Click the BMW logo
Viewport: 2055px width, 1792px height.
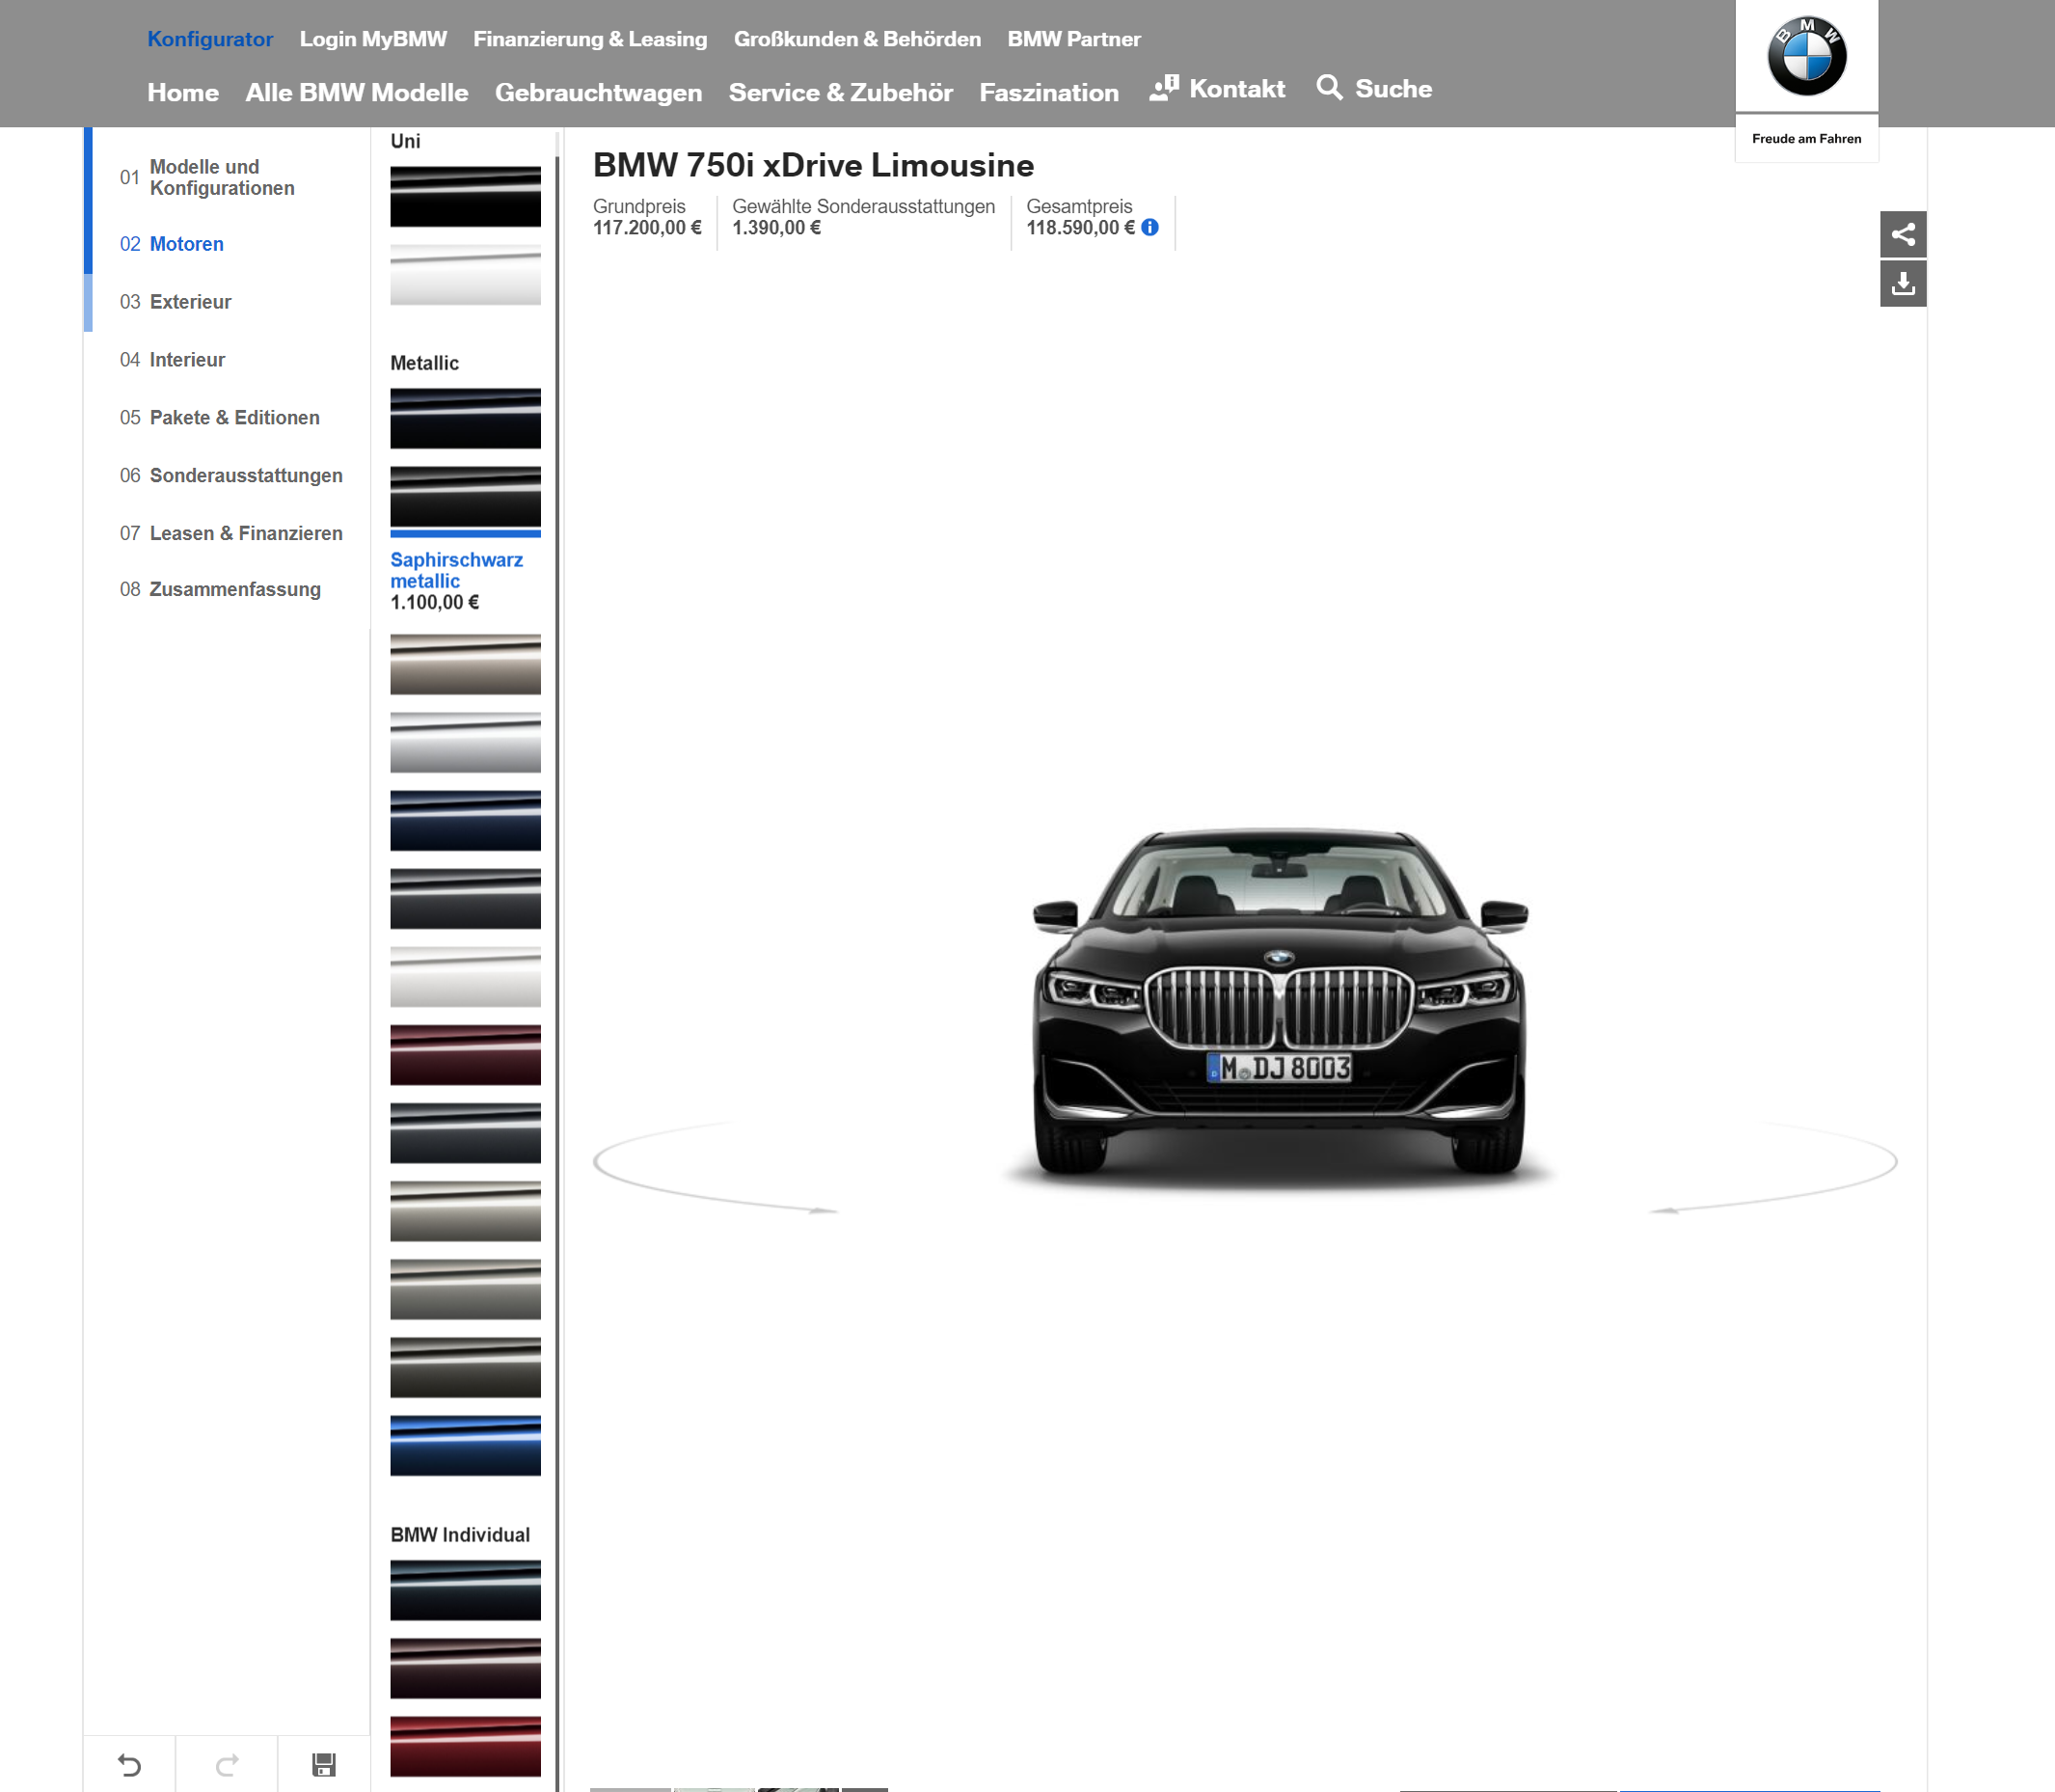1805,56
